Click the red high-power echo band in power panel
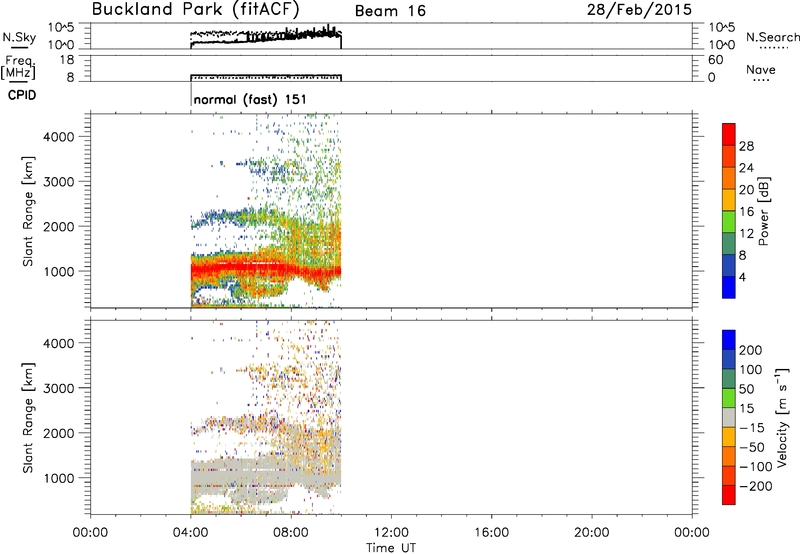The height and width of the screenshot is (554, 800). [x=265, y=269]
